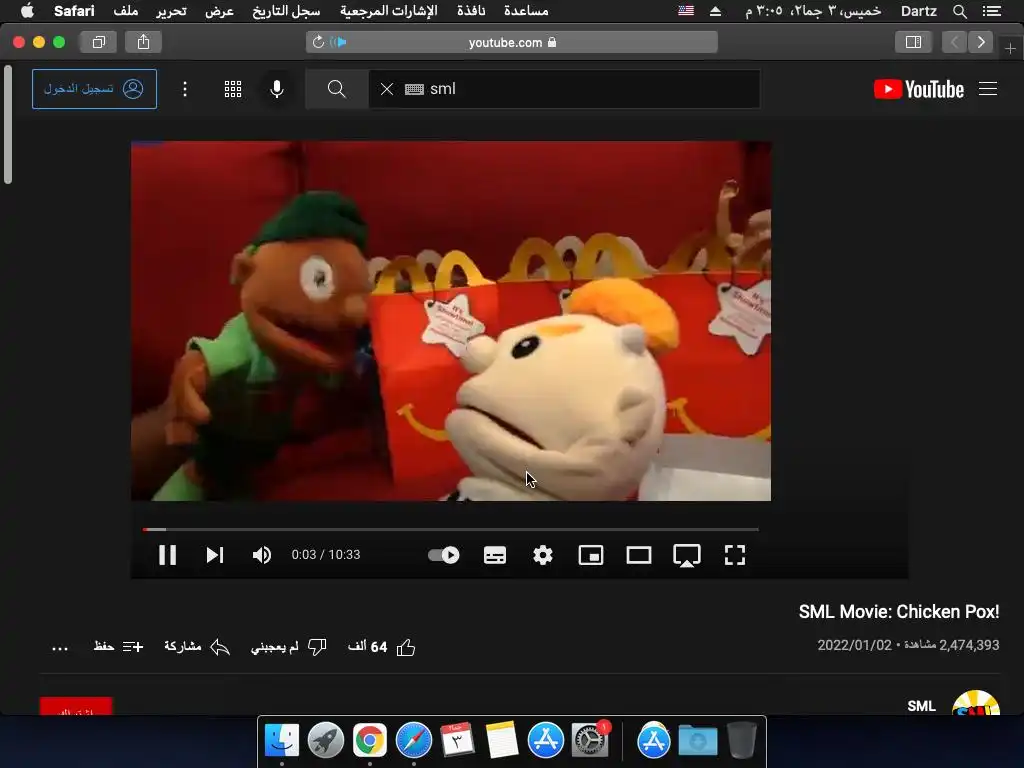Image resolution: width=1024 pixels, height=768 pixels.
Task: Open the سجل التاريخ History menu
Action: click(x=286, y=11)
